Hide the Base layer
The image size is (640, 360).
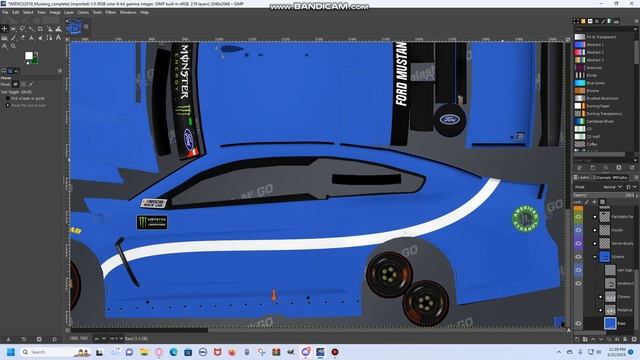578,323
